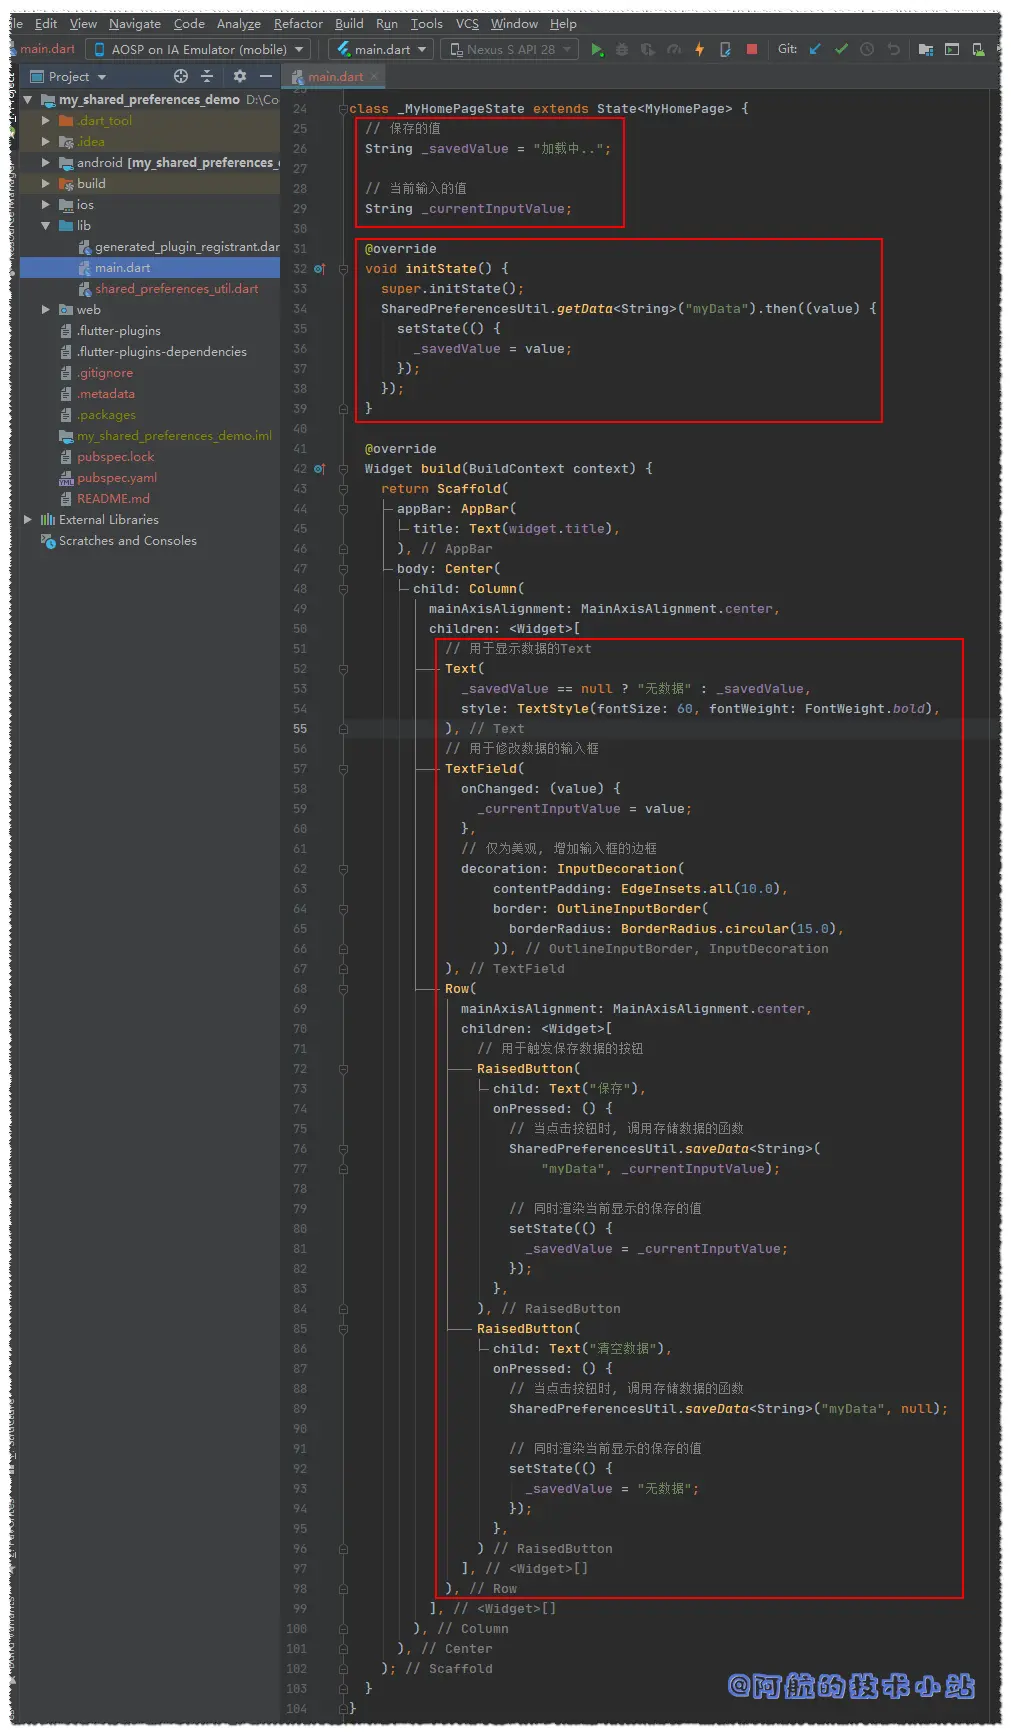Viewport: 1011px width, 1734px height.
Task: Open shared_preferences_util.dart file
Action: (176, 289)
